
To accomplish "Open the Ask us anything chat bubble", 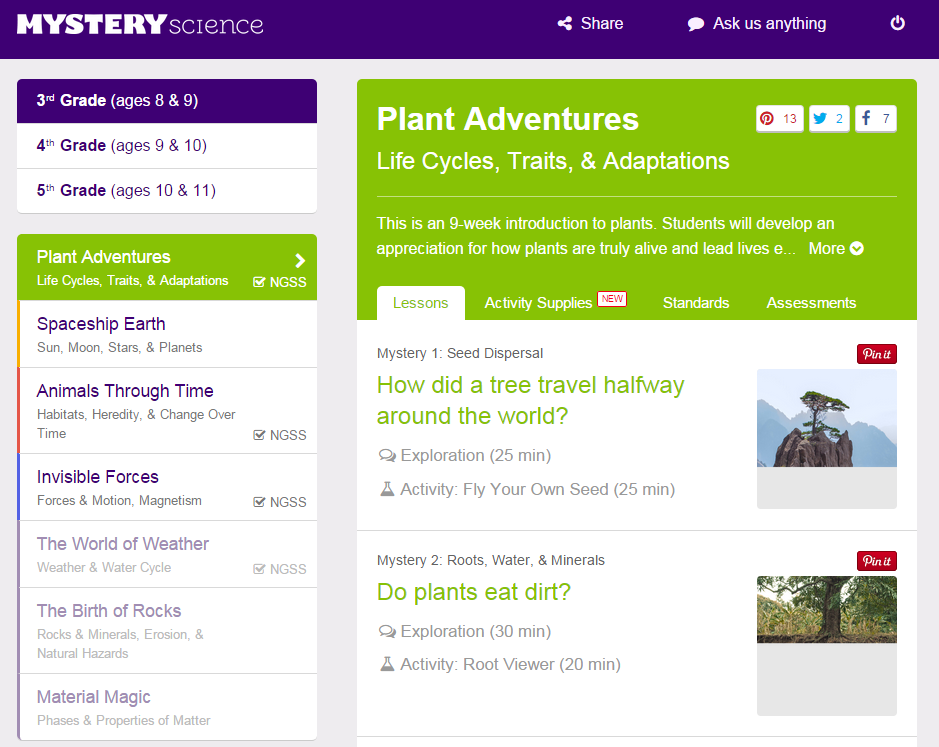I will click(694, 23).
